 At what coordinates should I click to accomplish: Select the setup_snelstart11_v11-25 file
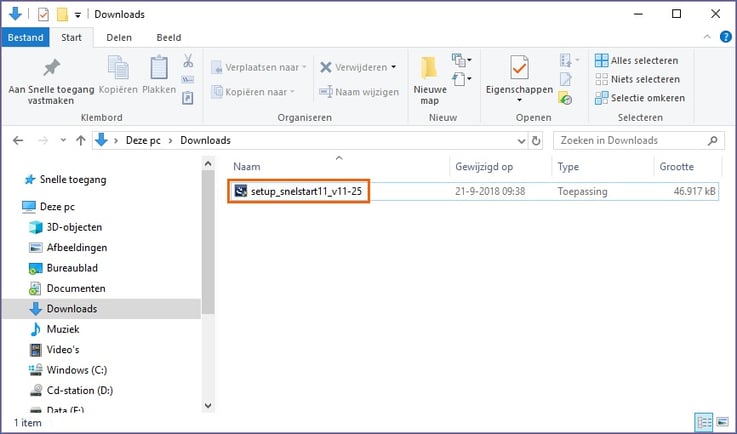click(299, 191)
